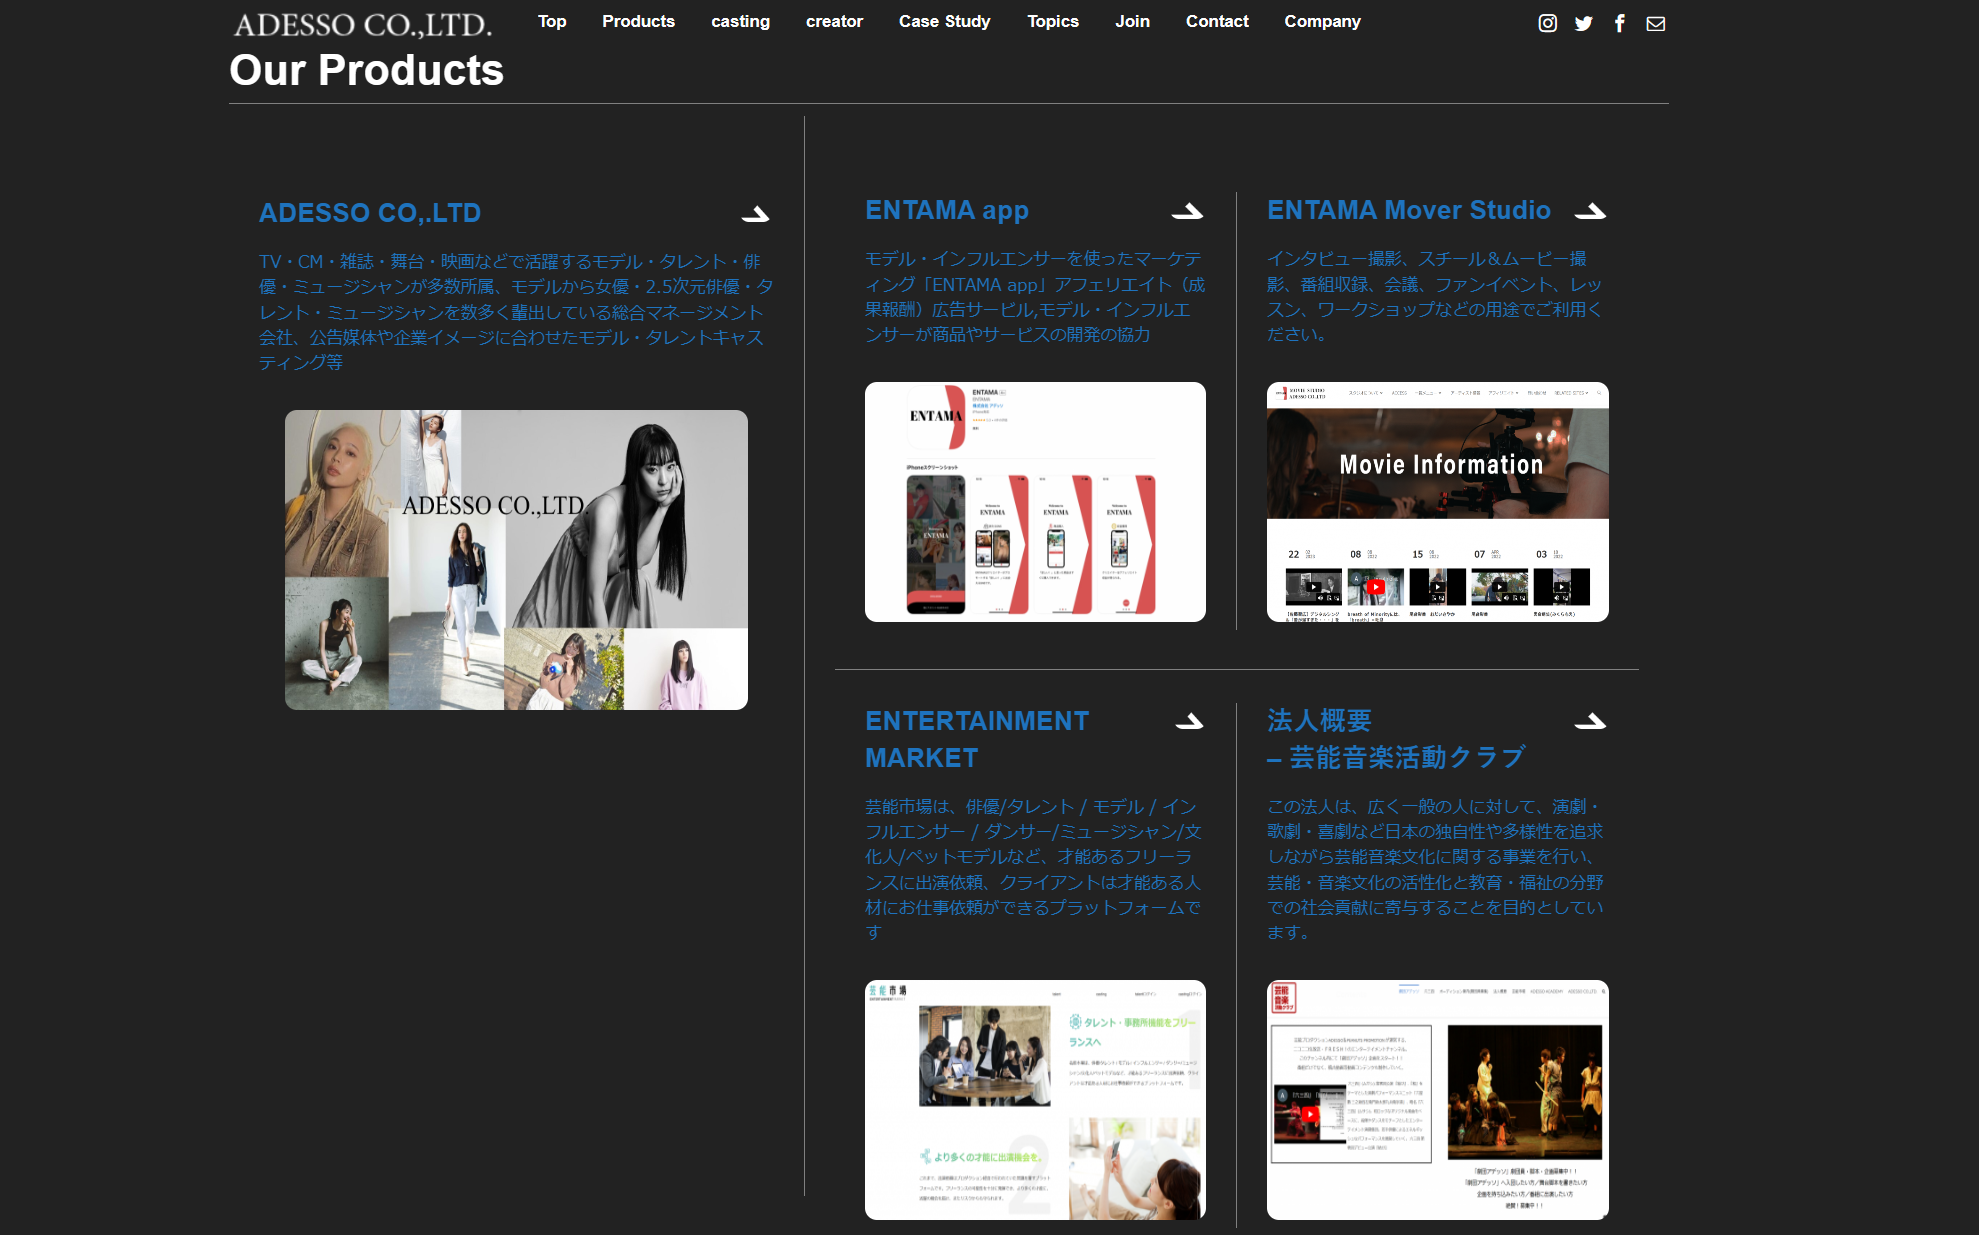Click arrow icon next to ENTAMA app
The height and width of the screenshot is (1235, 1979).
[1187, 211]
